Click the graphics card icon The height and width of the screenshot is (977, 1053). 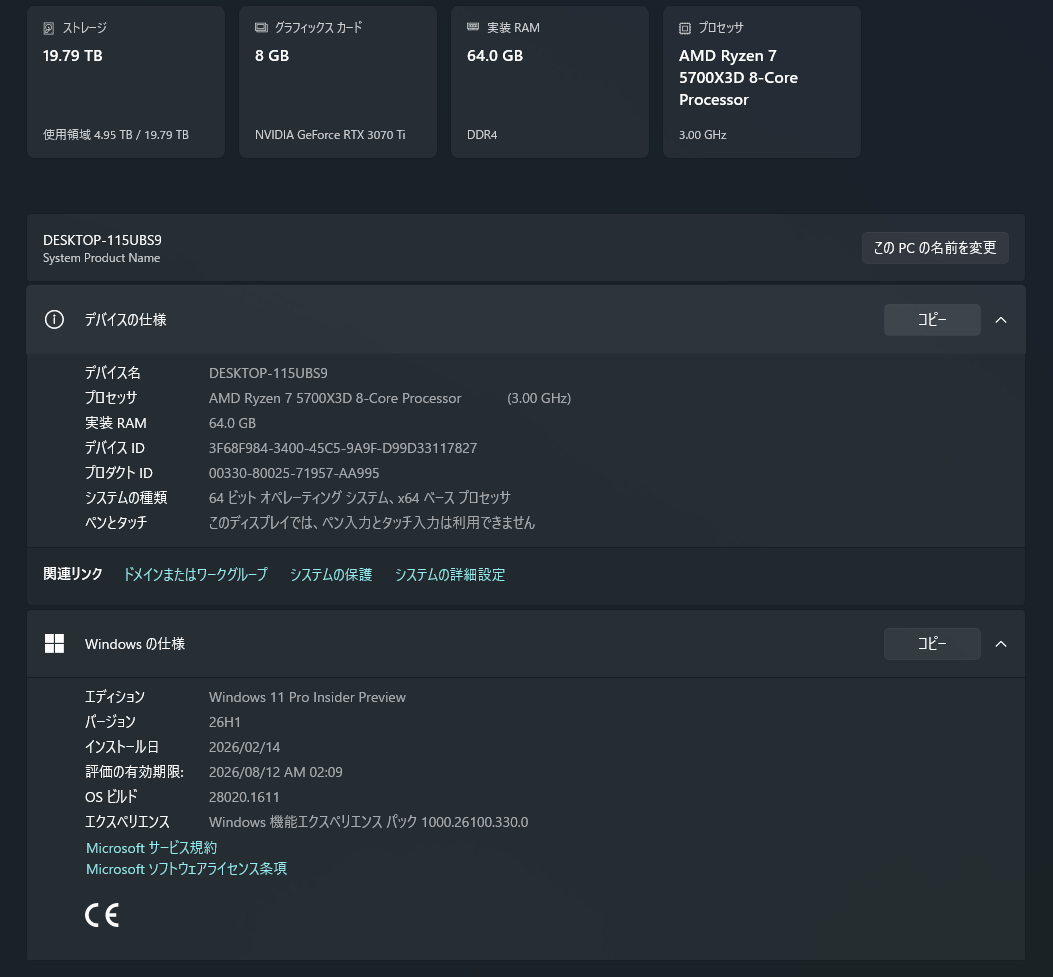tap(261, 28)
